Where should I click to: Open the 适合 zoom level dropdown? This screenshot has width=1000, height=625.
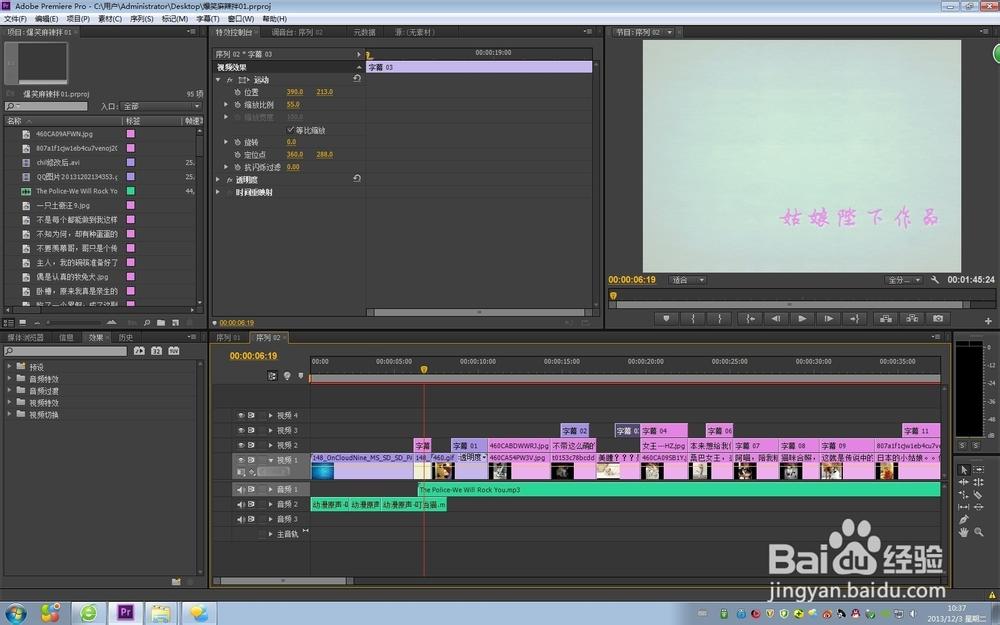(688, 280)
